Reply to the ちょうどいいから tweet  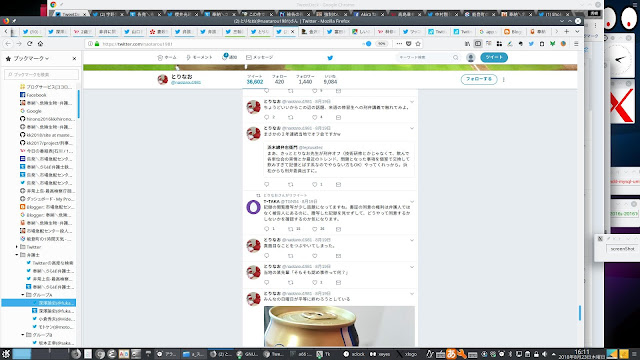point(267,117)
